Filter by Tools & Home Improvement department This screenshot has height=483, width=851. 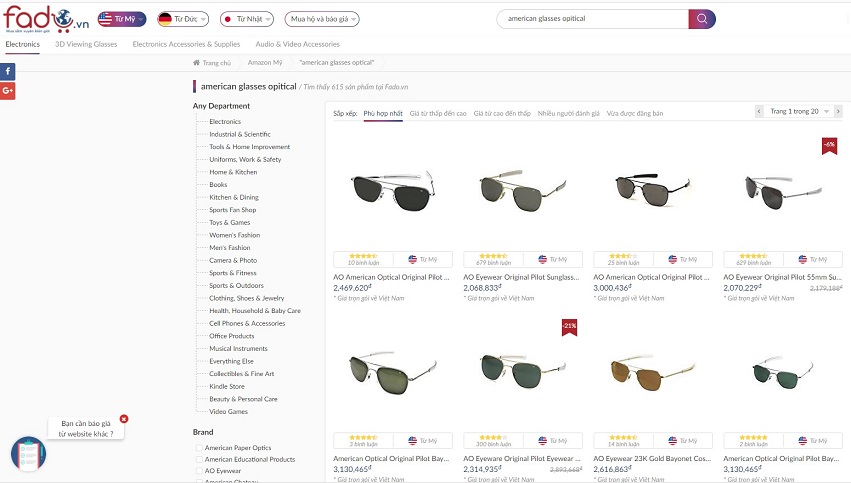click(x=250, y=147)
